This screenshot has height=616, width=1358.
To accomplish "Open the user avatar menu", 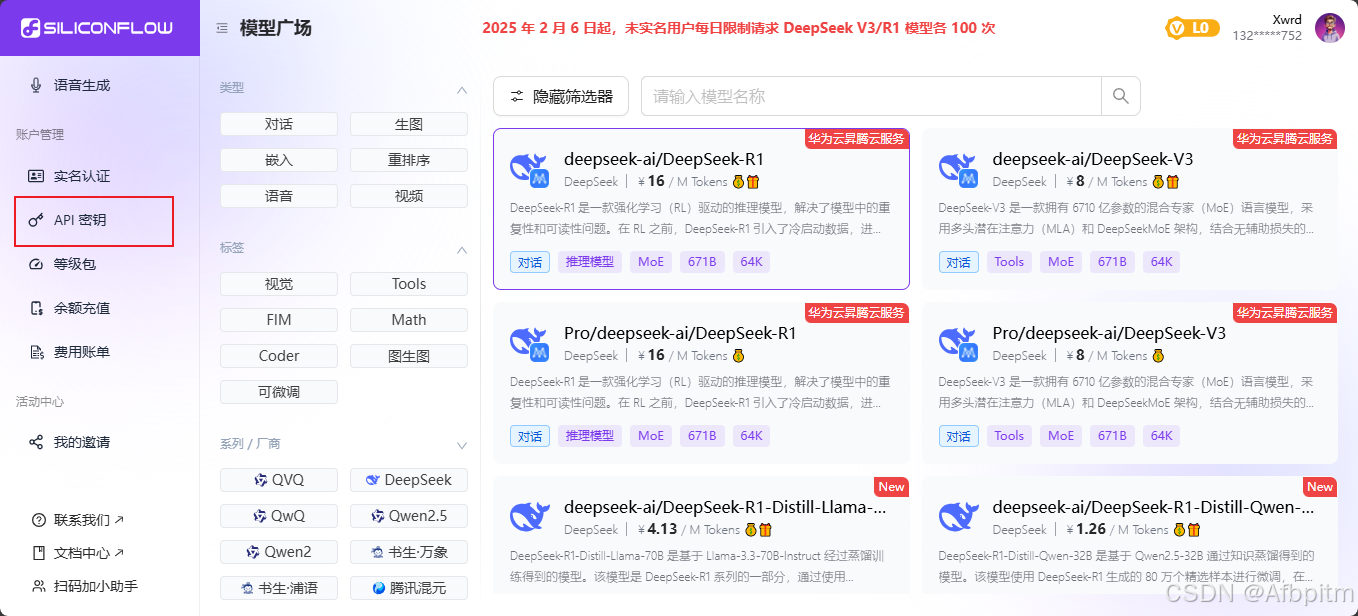I will (x=1329, y=28).
